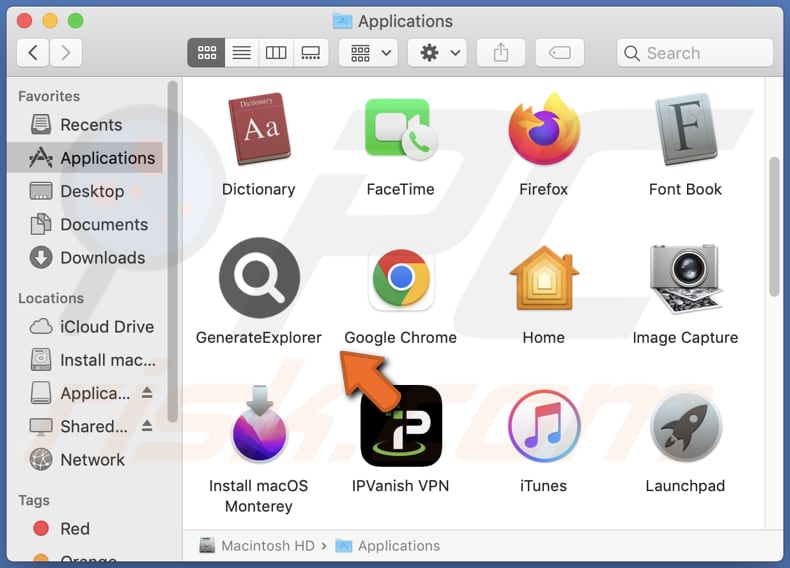Screen dimensions: 790x568
Task: Click the Locations section header
Action: 51,298
